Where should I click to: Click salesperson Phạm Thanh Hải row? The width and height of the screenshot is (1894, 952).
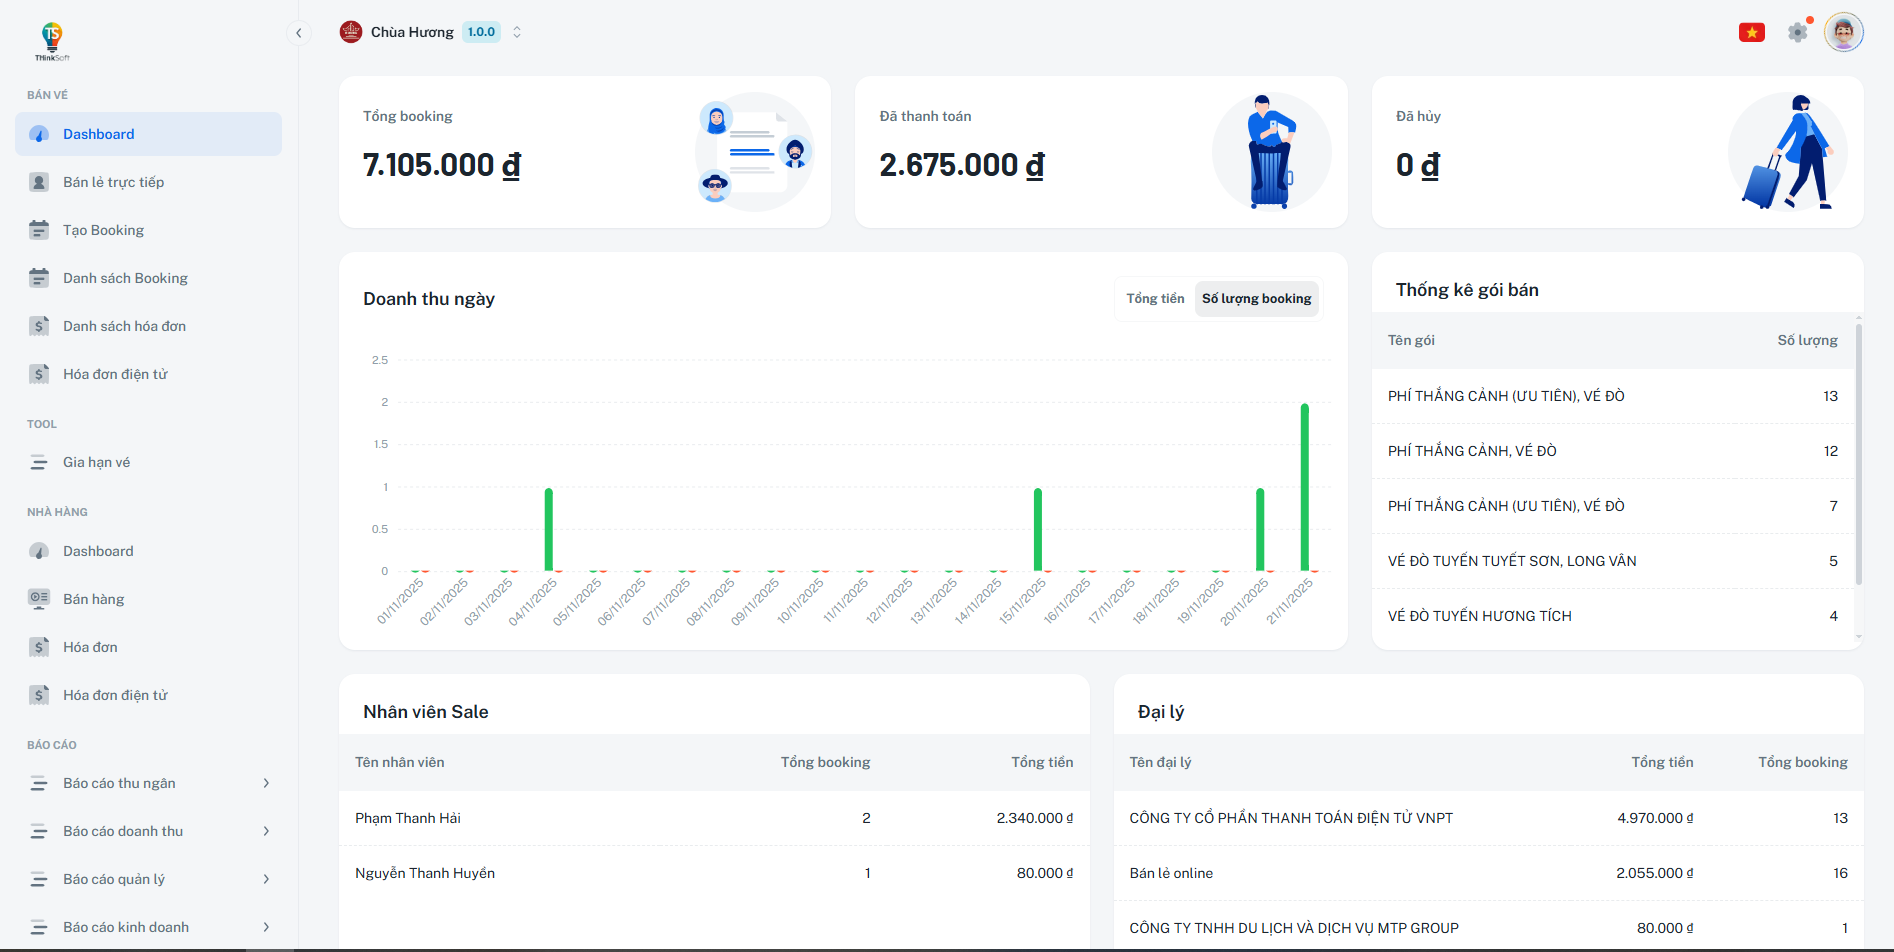click(x=408, y=817)
